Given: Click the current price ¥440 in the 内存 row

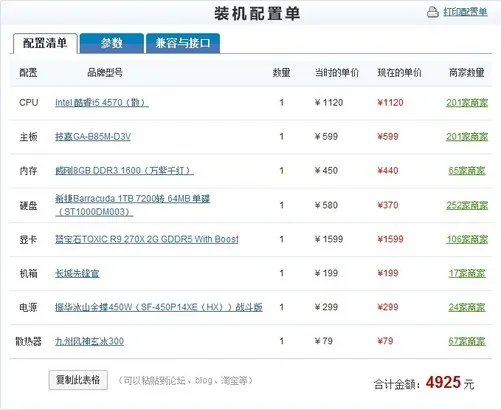Looking at the screenshot, I should [x=388, y=171].
